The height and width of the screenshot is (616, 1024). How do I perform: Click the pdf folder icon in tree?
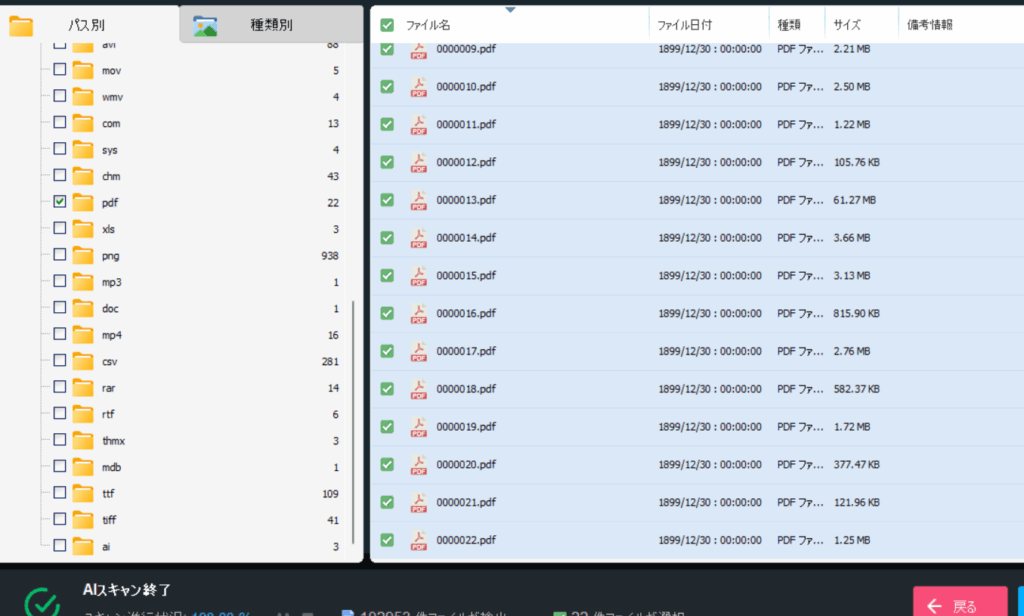[x=82, y=202]
